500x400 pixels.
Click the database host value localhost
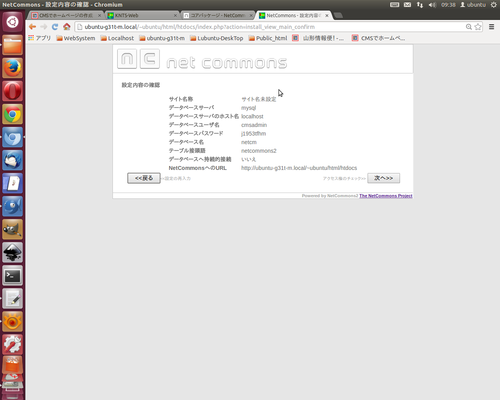pyautogui.click(x=252, y=116)
